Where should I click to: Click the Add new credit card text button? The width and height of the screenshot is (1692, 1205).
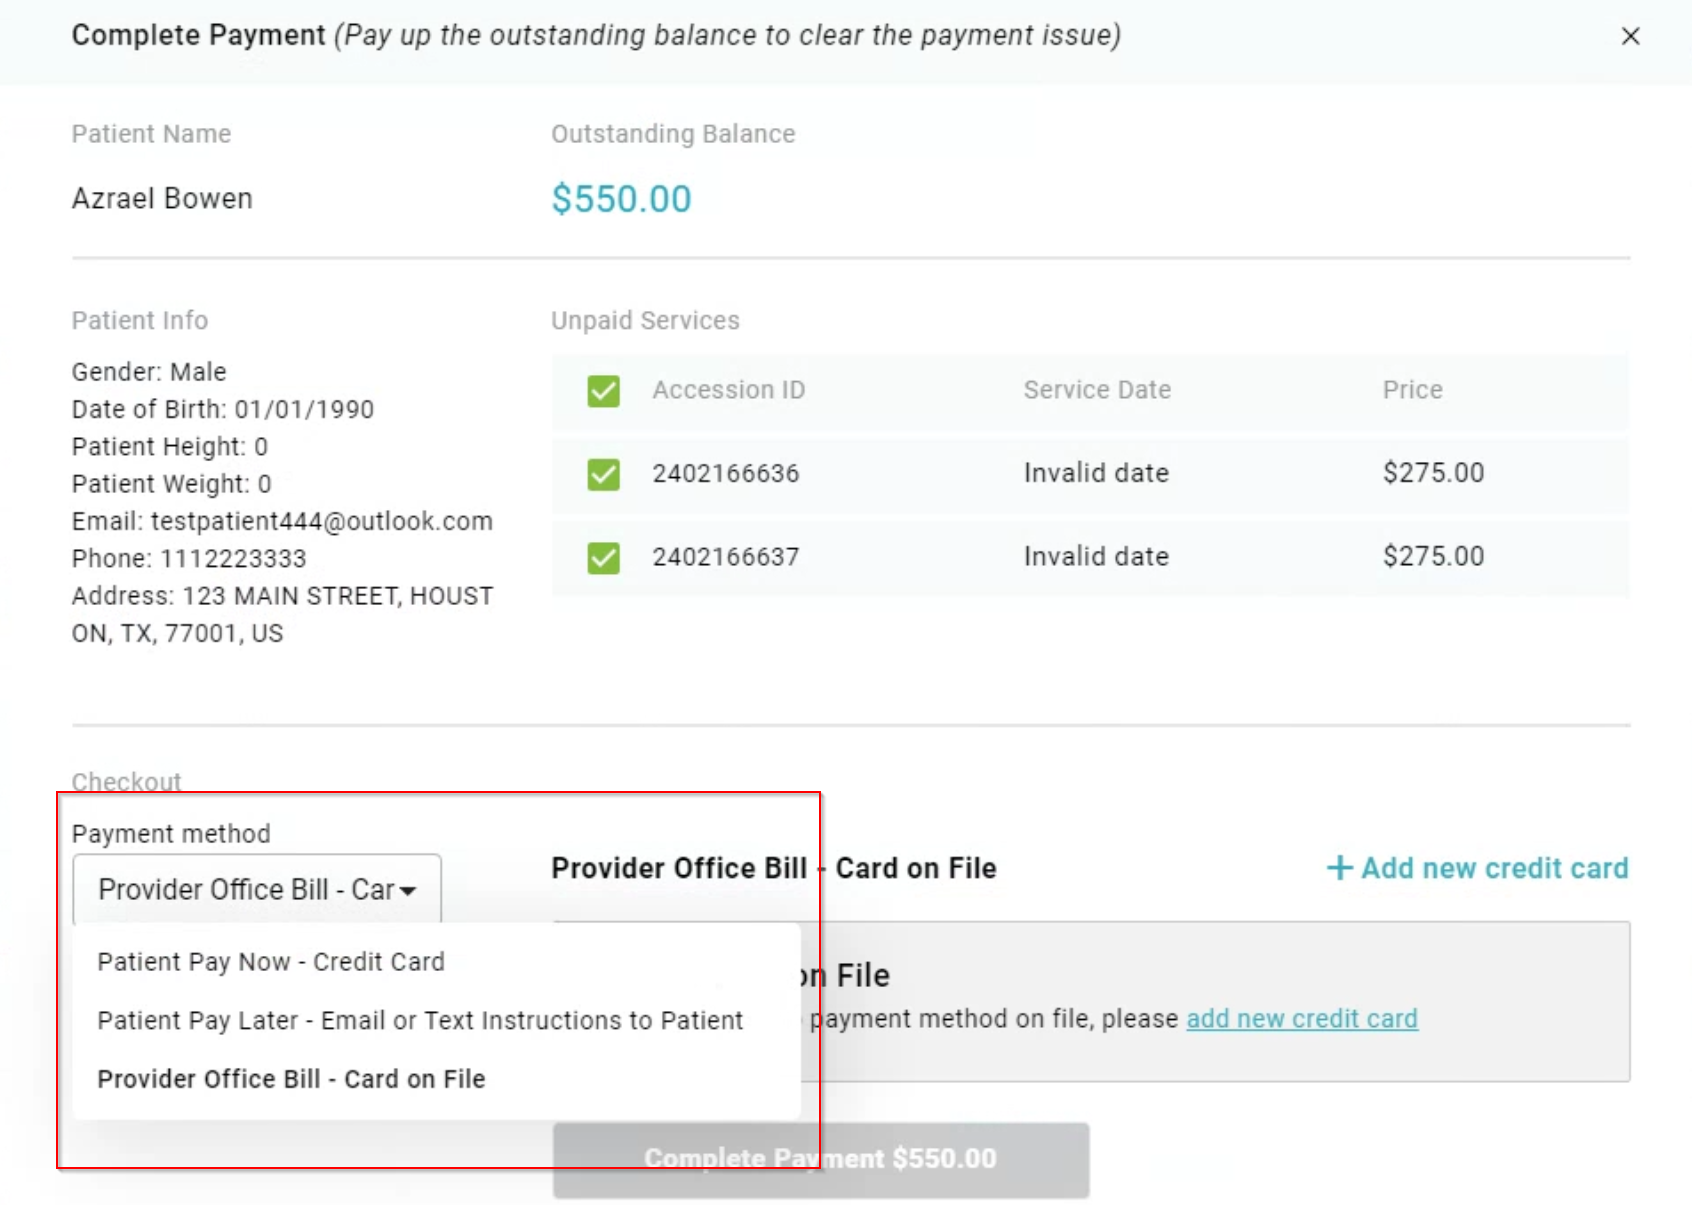click(1494, 868)
